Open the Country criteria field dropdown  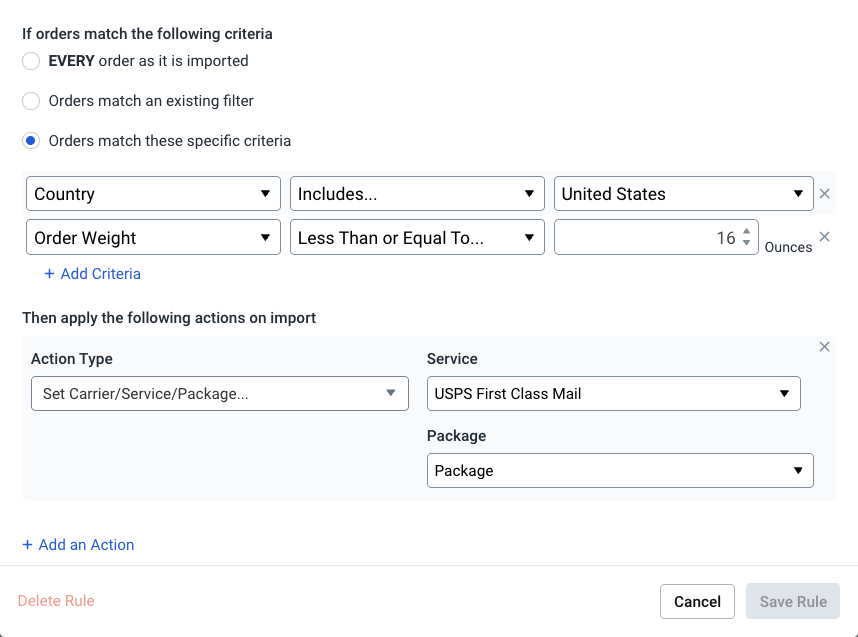point(153,194)
